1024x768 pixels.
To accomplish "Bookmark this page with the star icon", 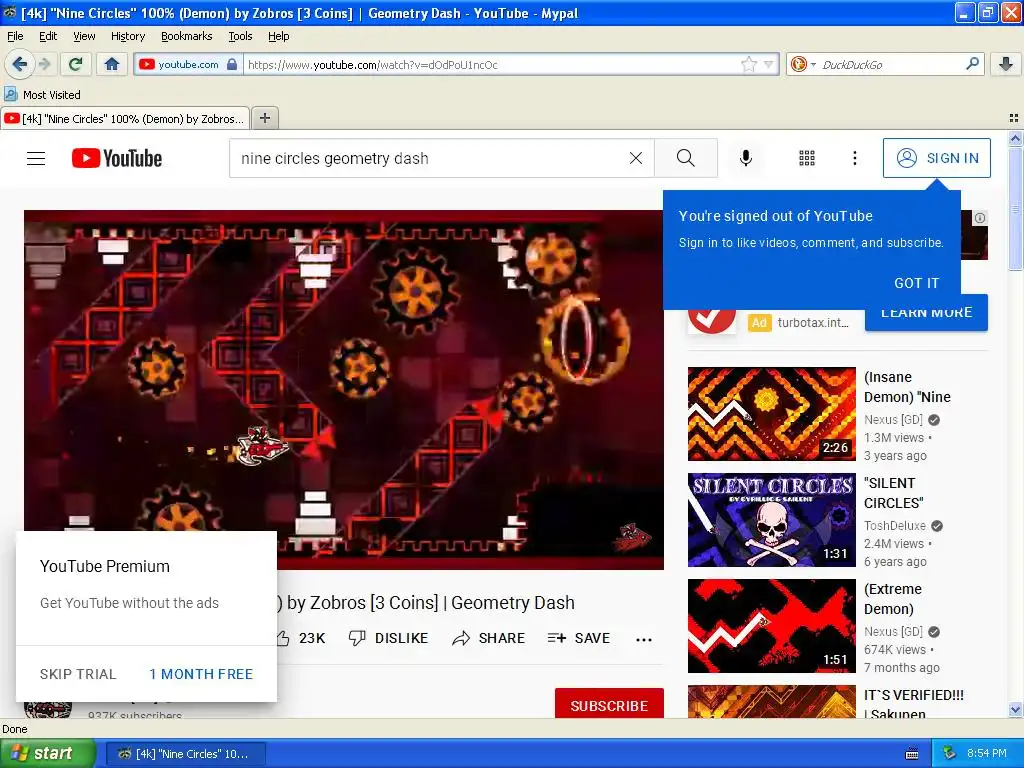I will (748, 64).
